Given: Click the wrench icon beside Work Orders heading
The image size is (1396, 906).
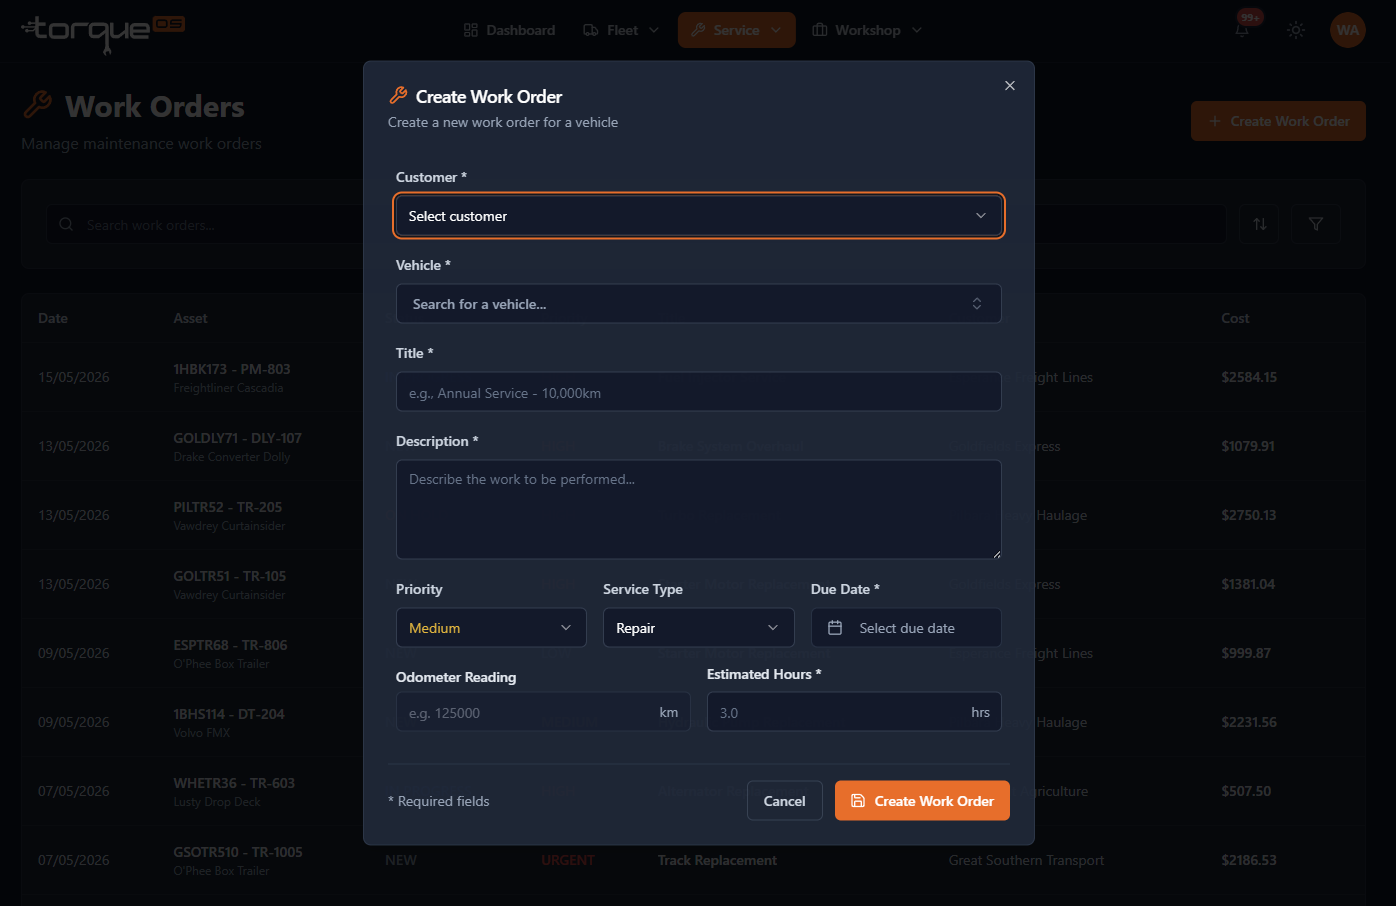Looking at the screenshot, I should (38, 105).
